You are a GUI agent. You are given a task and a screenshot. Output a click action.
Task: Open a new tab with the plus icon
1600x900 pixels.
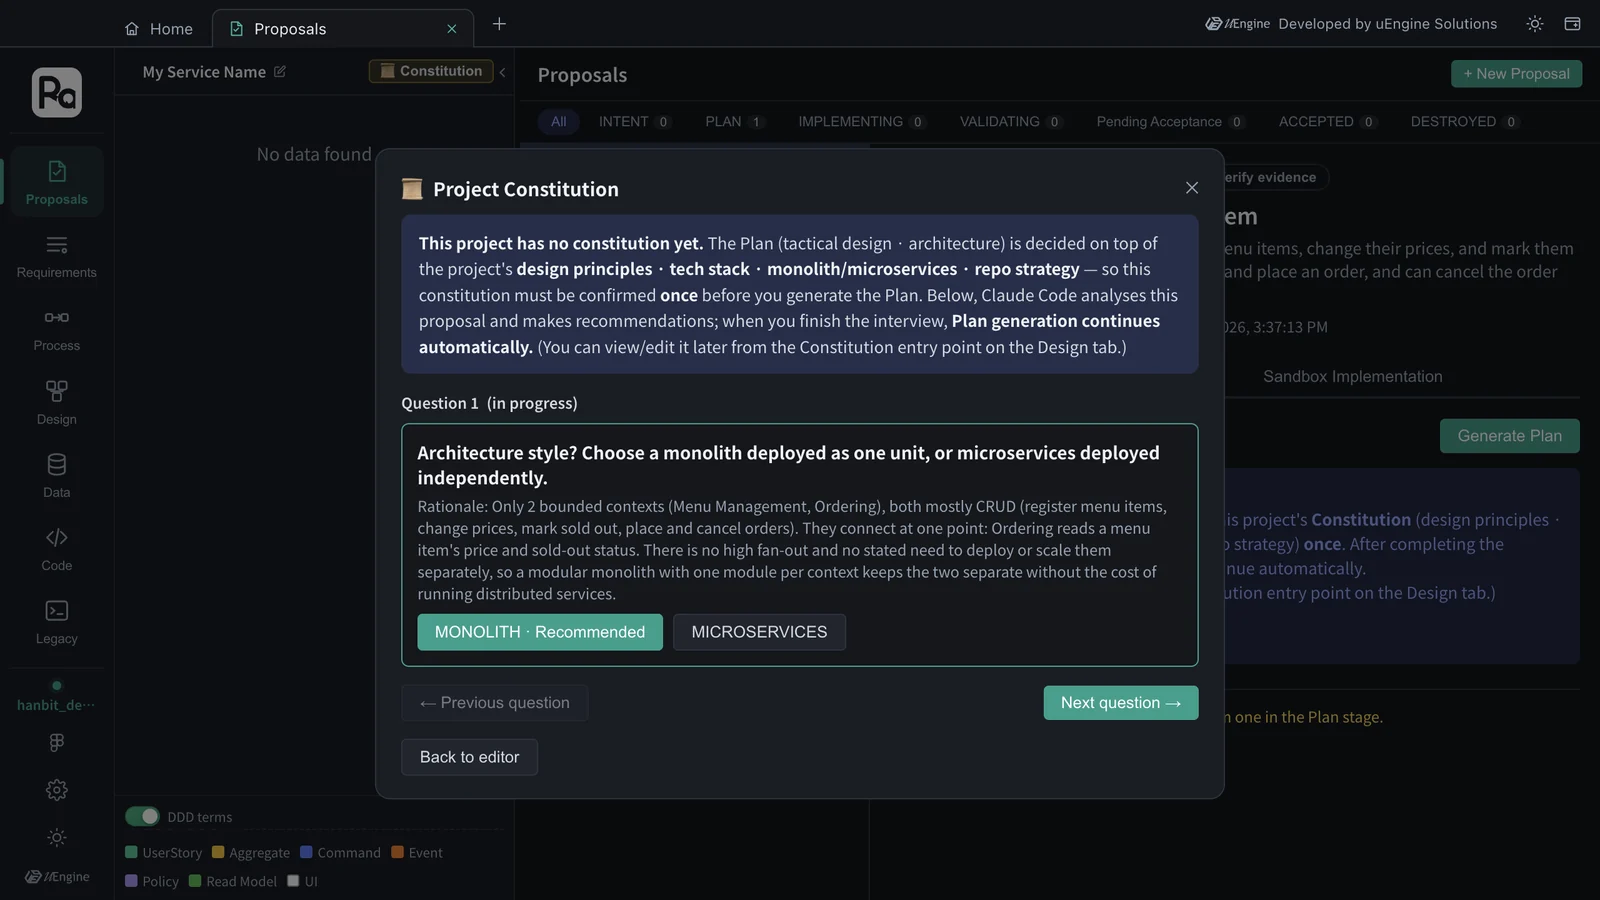click(499, 24)
